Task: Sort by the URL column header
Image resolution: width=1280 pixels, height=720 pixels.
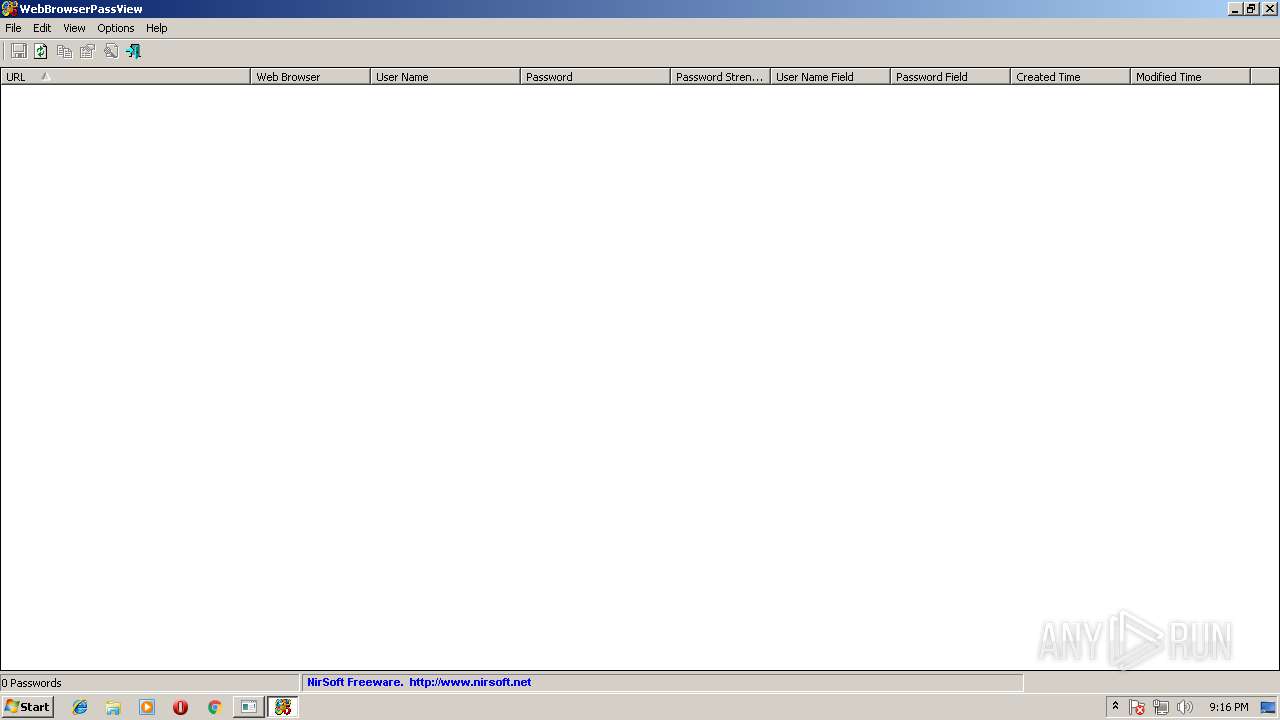Action: 125,76
